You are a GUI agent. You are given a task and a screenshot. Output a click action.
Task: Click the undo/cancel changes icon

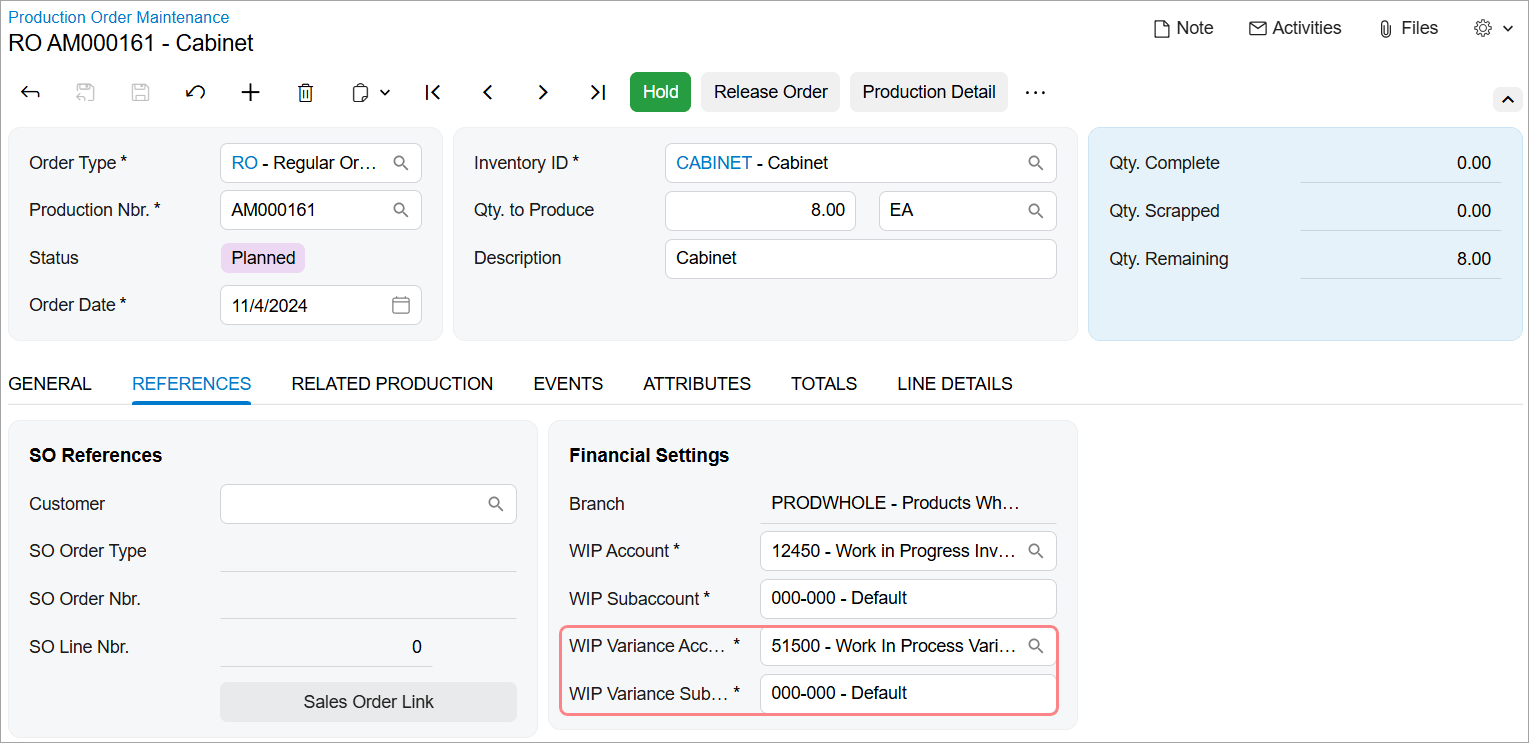[195, 92]
